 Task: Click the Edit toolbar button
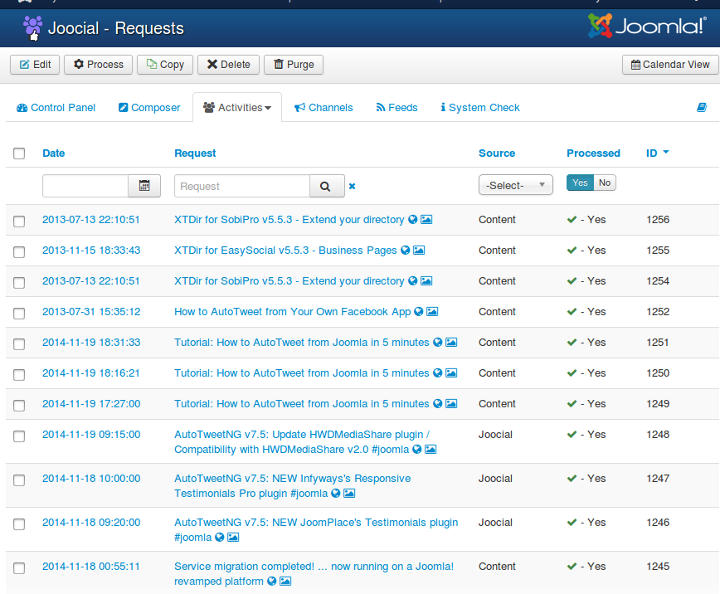pyautogui.click(x=35, y=65)
